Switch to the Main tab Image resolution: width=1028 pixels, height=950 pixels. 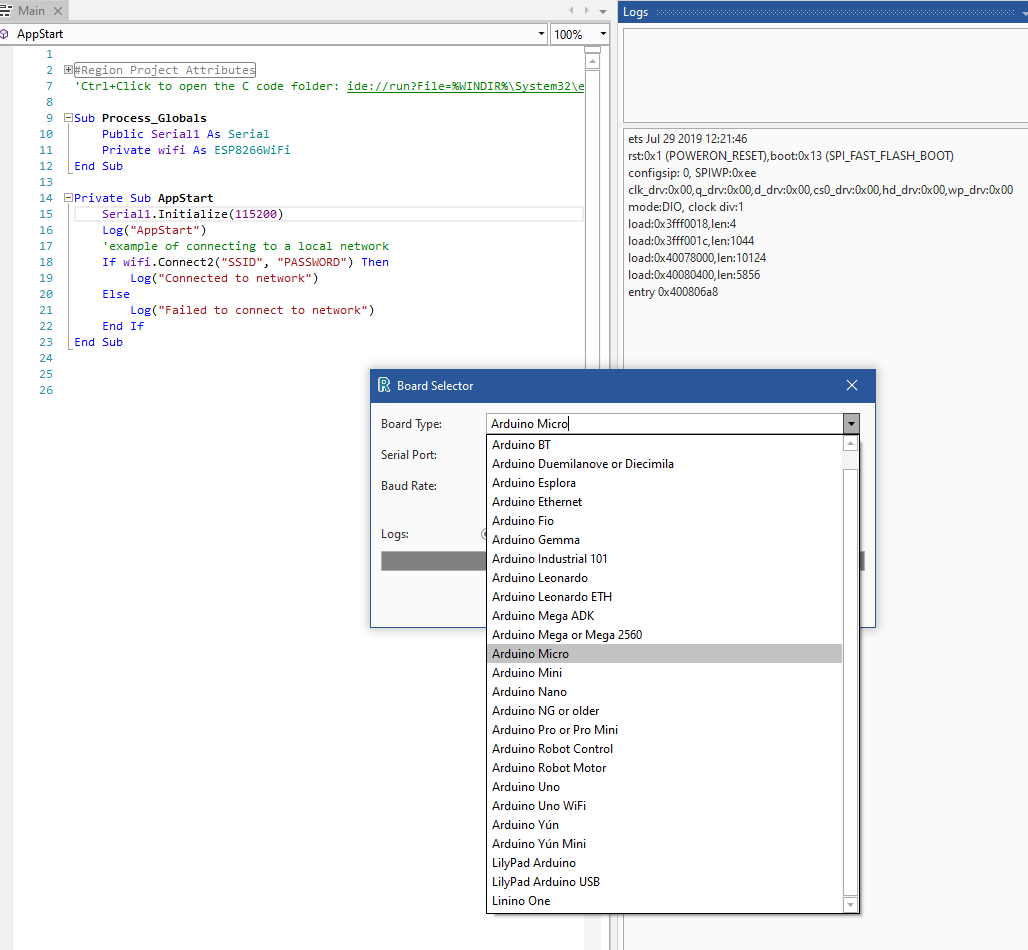point(31,11)
